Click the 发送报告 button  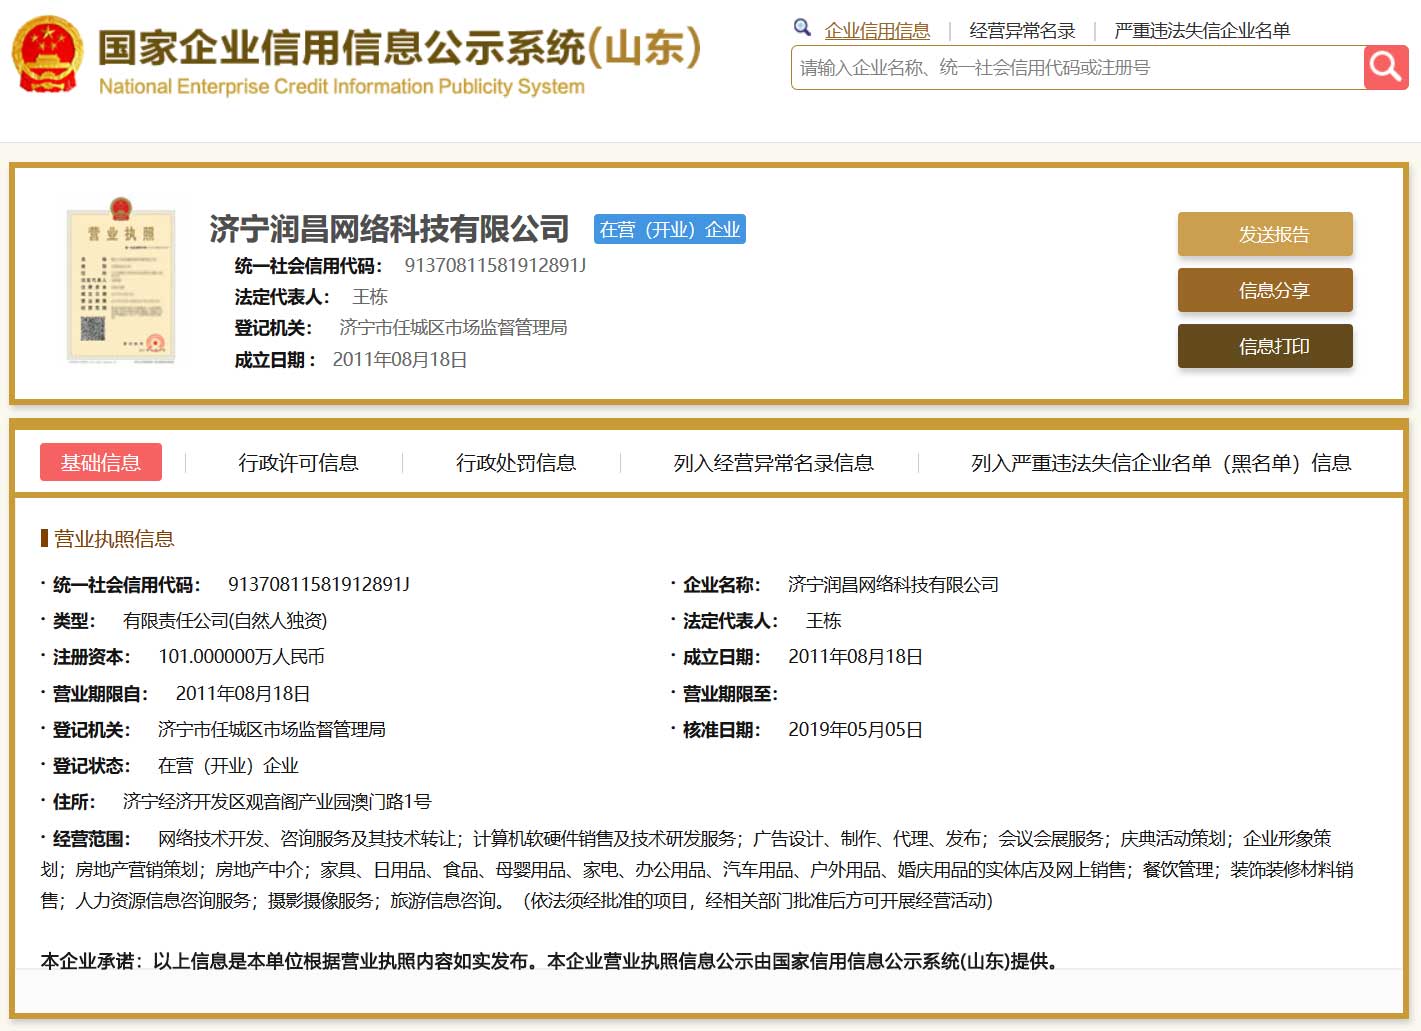pos(1265,234)
